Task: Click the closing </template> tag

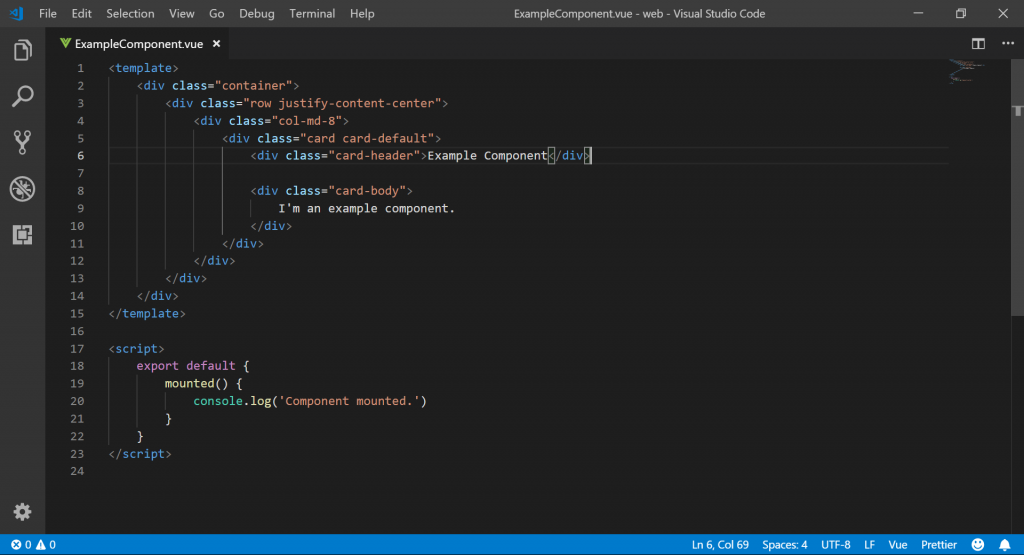Action: (147, 313)
